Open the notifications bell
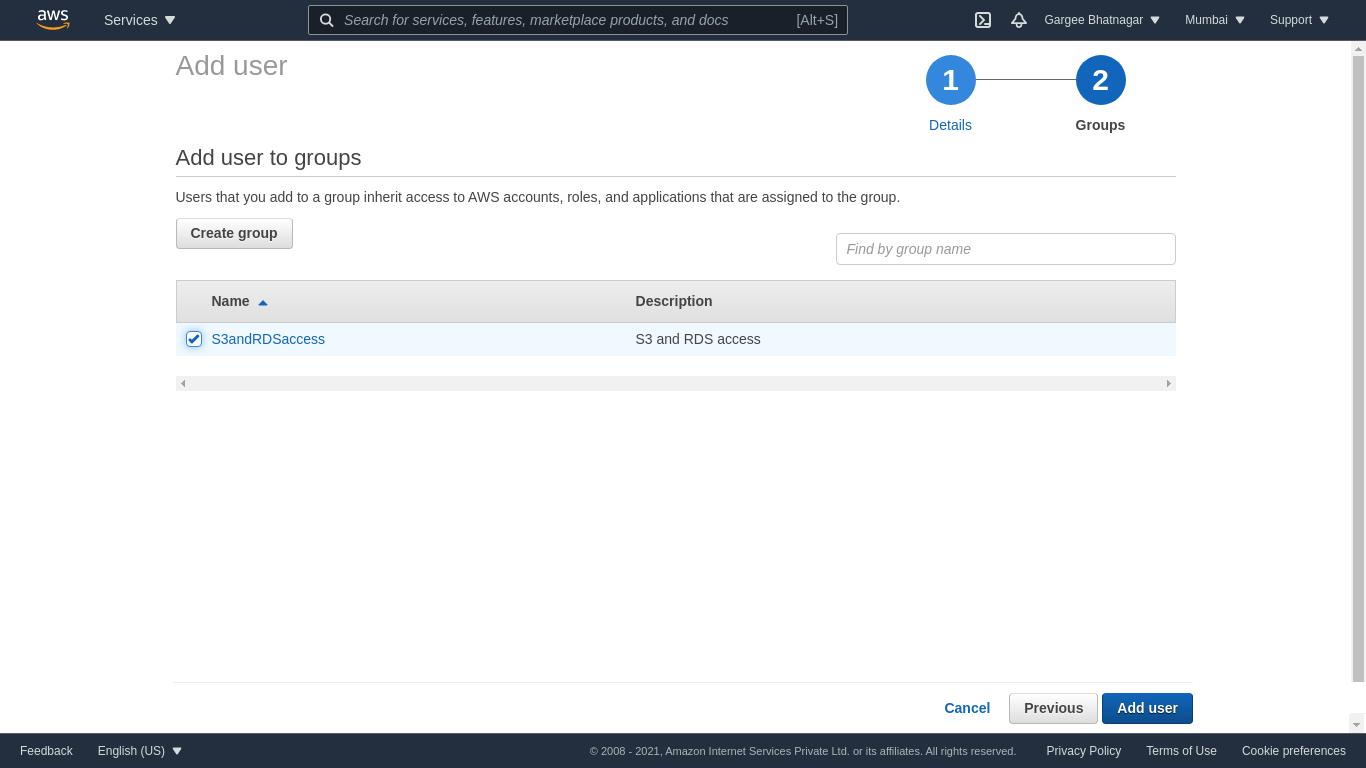This screenshot has width=1366, height=768. [1019, 20]
